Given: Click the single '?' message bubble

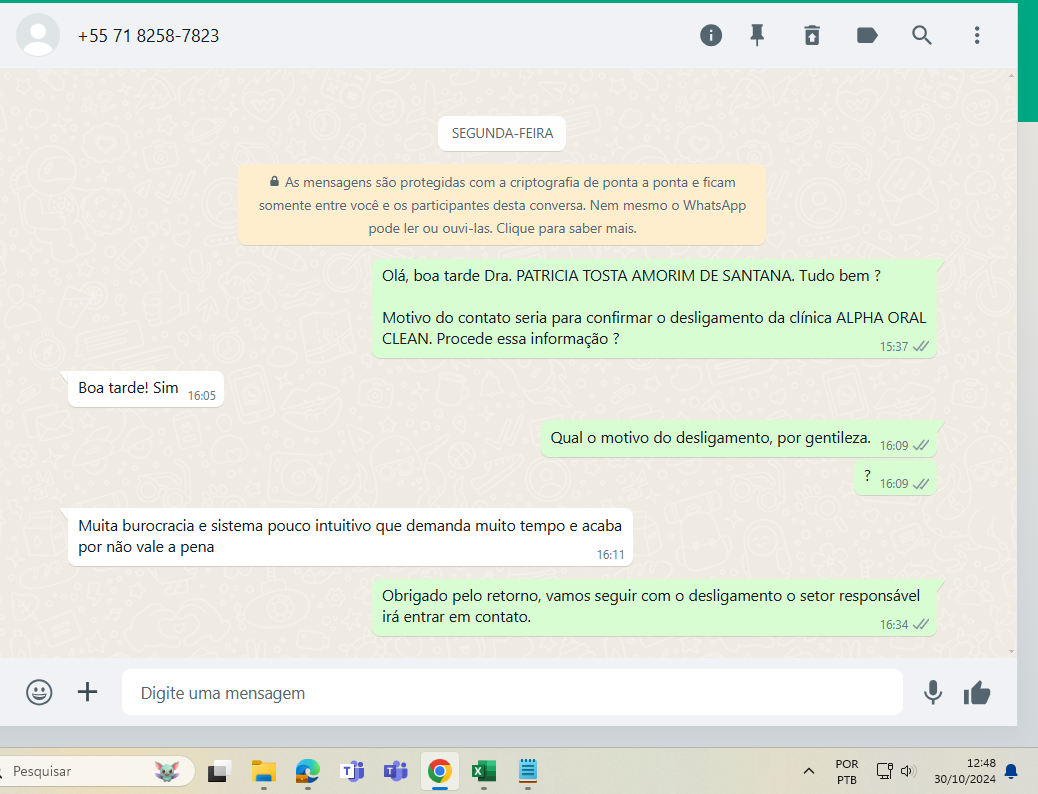Looking at the screenshot, I should [x=895, y=478].
